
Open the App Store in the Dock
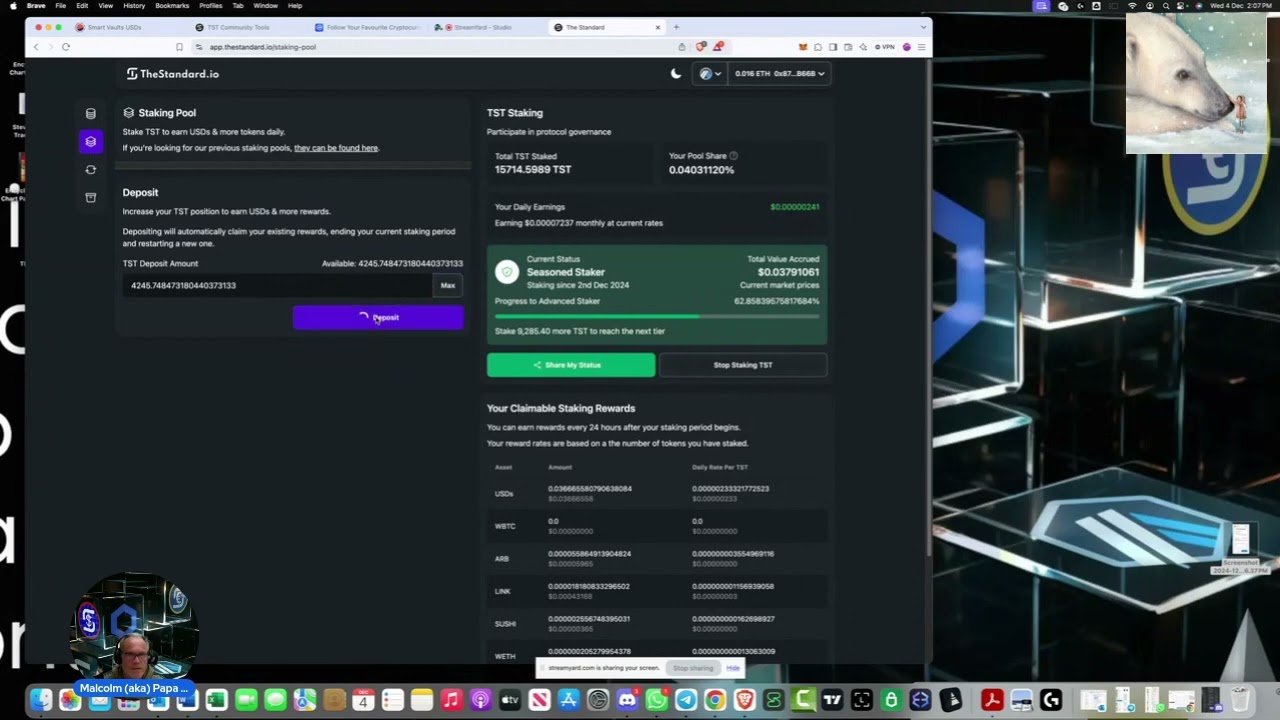pos(568,700)
